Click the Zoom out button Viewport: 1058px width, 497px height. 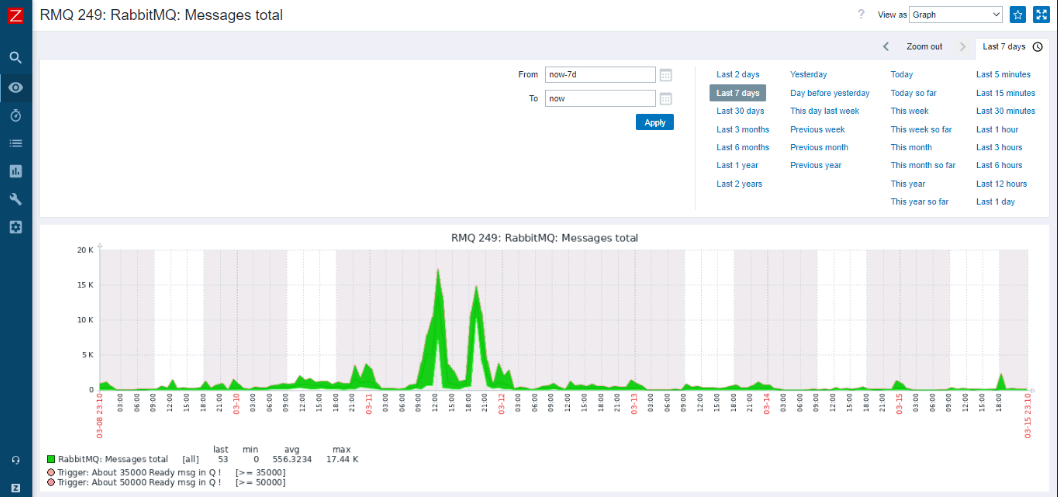click(924, 46)
